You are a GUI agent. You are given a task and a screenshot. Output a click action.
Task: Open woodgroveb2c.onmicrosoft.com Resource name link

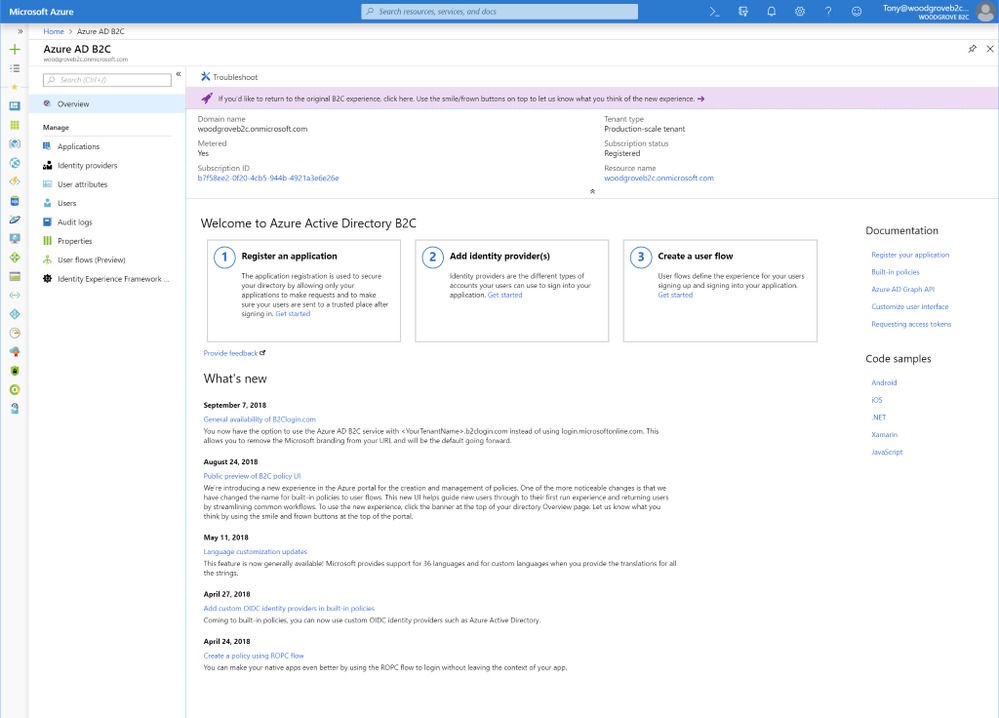pos(659,178)
